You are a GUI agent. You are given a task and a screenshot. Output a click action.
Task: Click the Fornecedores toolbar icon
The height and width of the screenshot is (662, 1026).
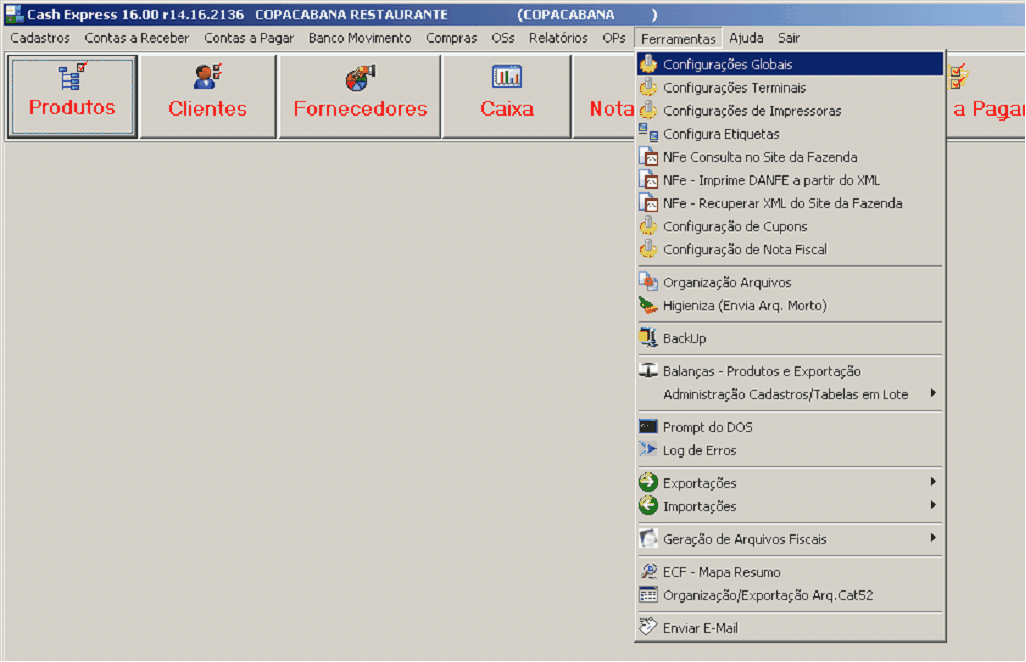360,77
